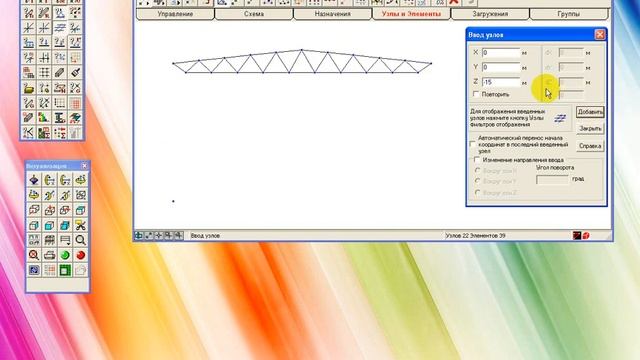
Task: Select the Вокруг оси Y radio button
Action: click(x=477, y=180)
